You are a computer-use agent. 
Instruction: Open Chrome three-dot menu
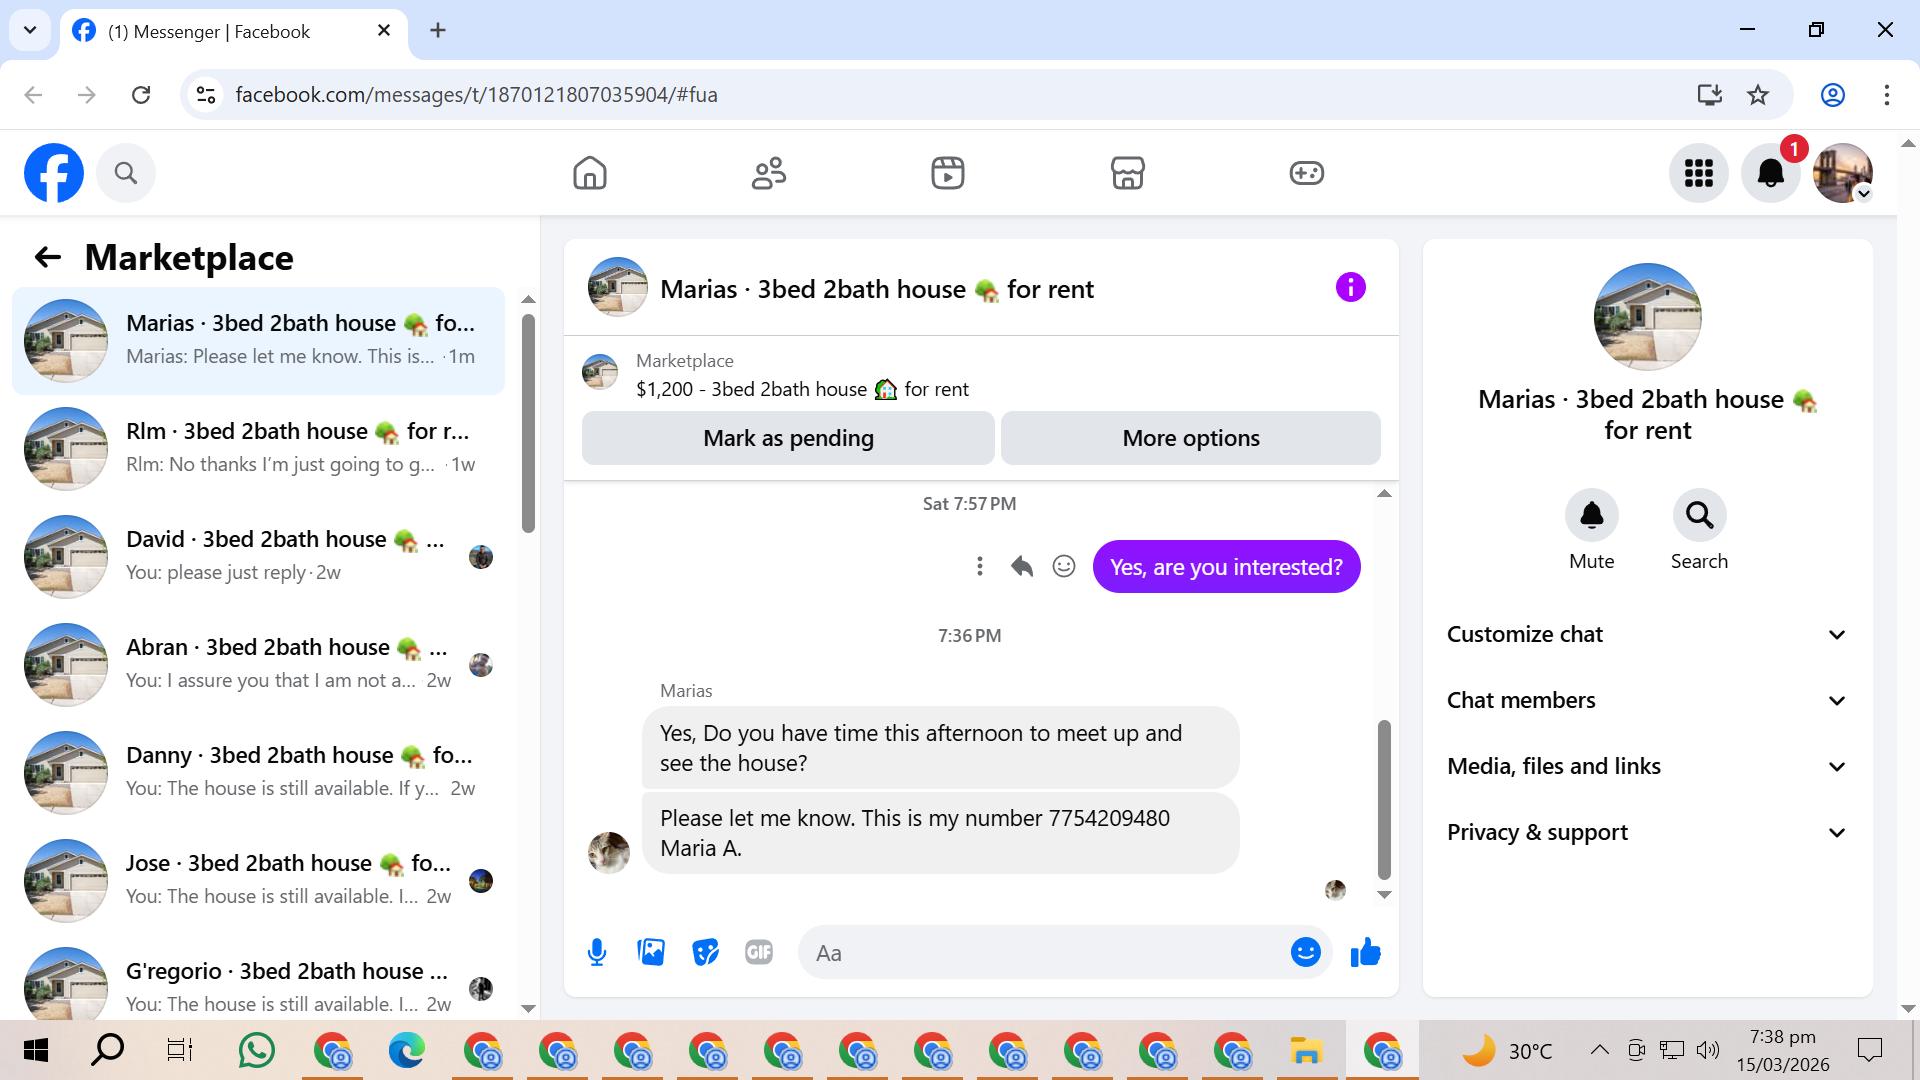[1887, 95]
